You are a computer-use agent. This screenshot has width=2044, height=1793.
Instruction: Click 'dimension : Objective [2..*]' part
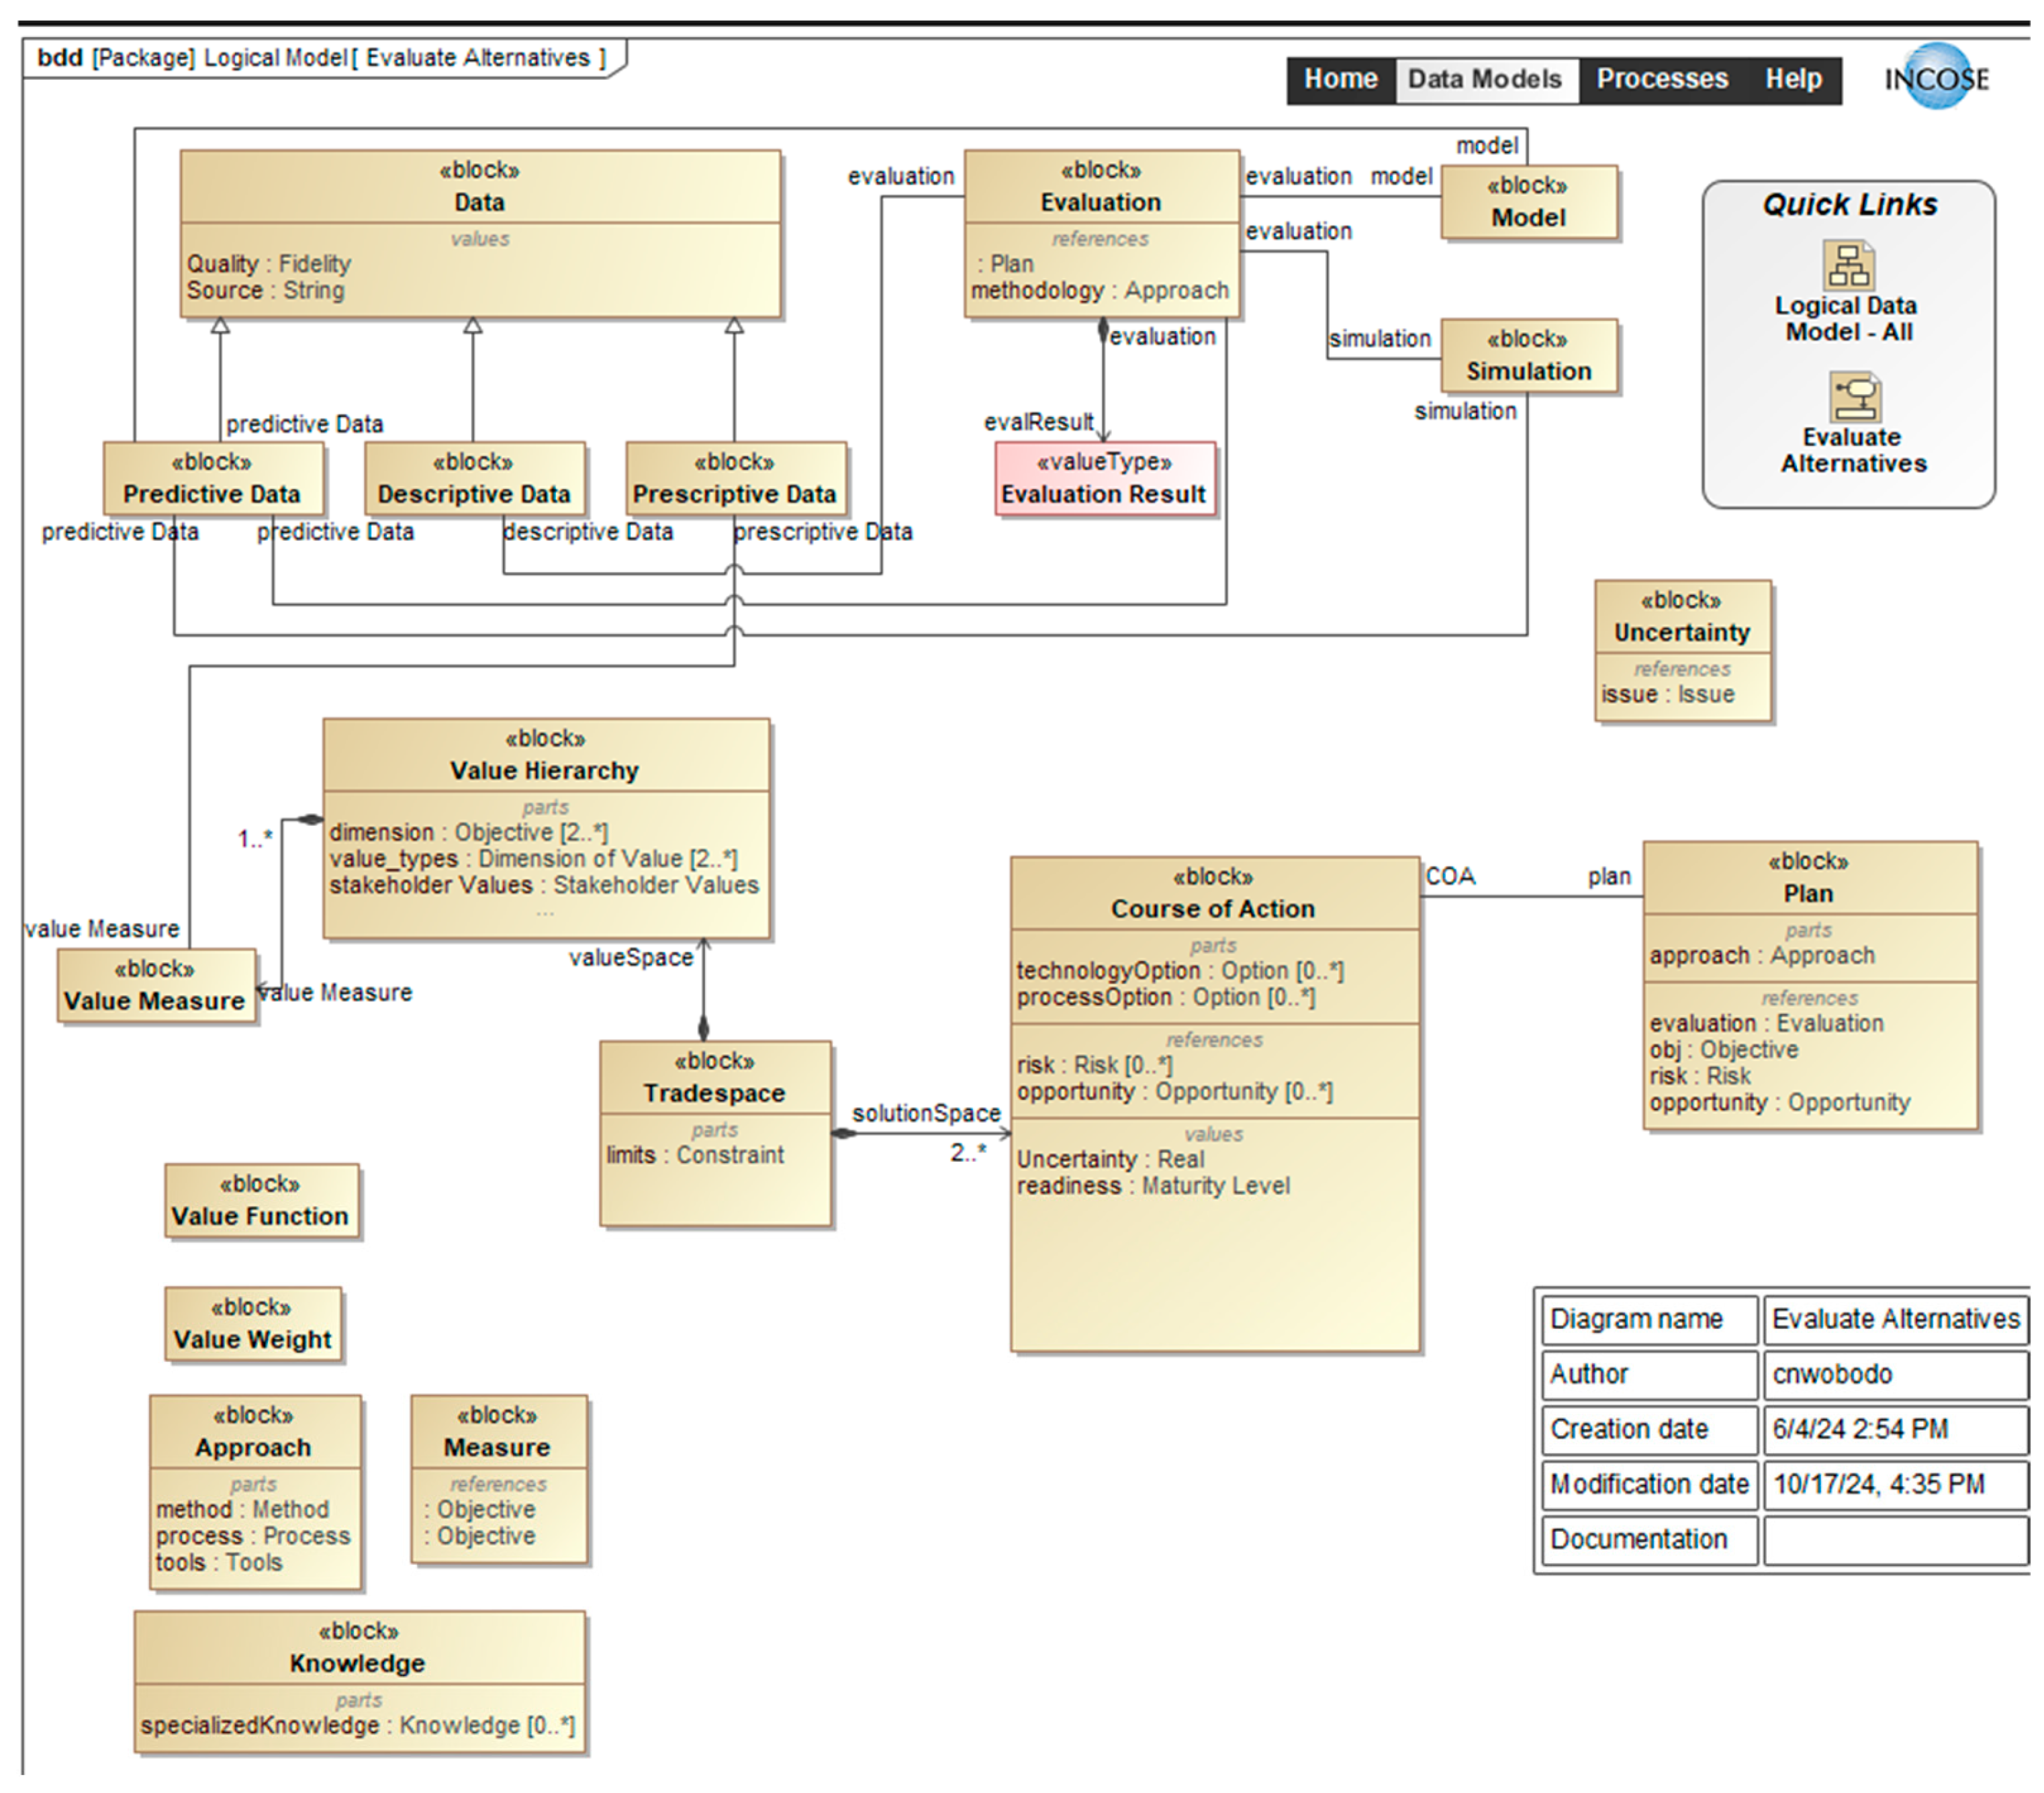click(469, 832)
